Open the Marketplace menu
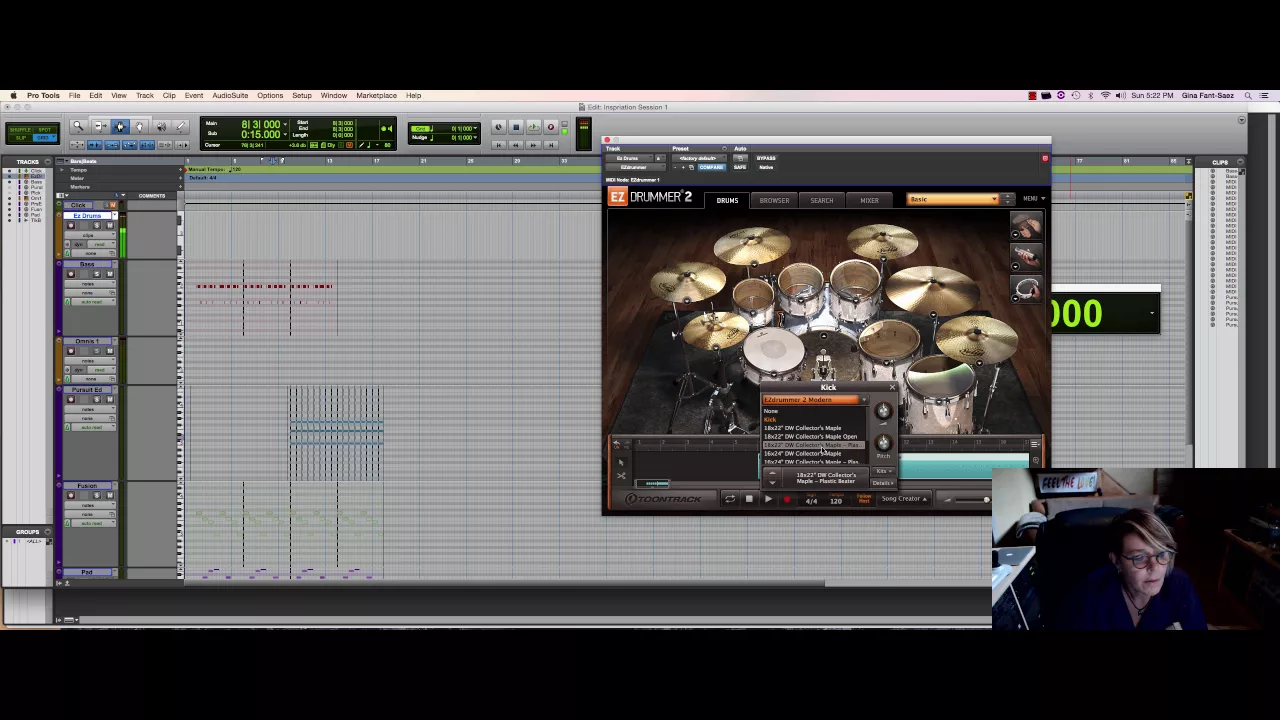Screen dimensions: 1280x720 click(x=376, y=96)
